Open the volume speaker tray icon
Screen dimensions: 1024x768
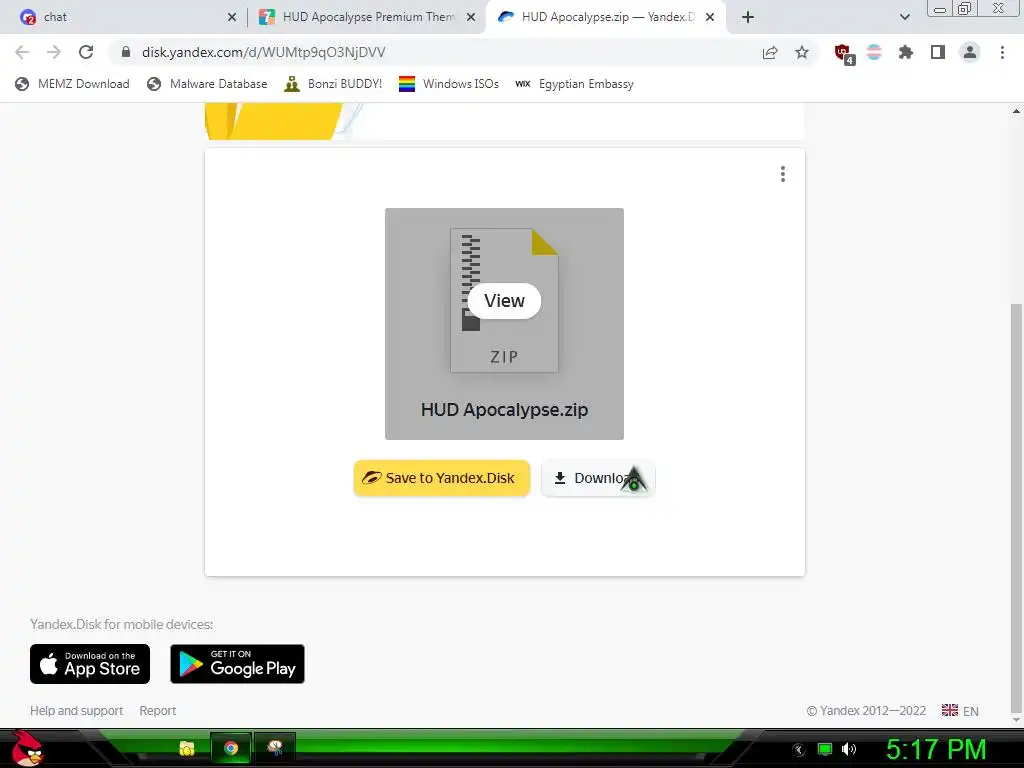(849, 750)
